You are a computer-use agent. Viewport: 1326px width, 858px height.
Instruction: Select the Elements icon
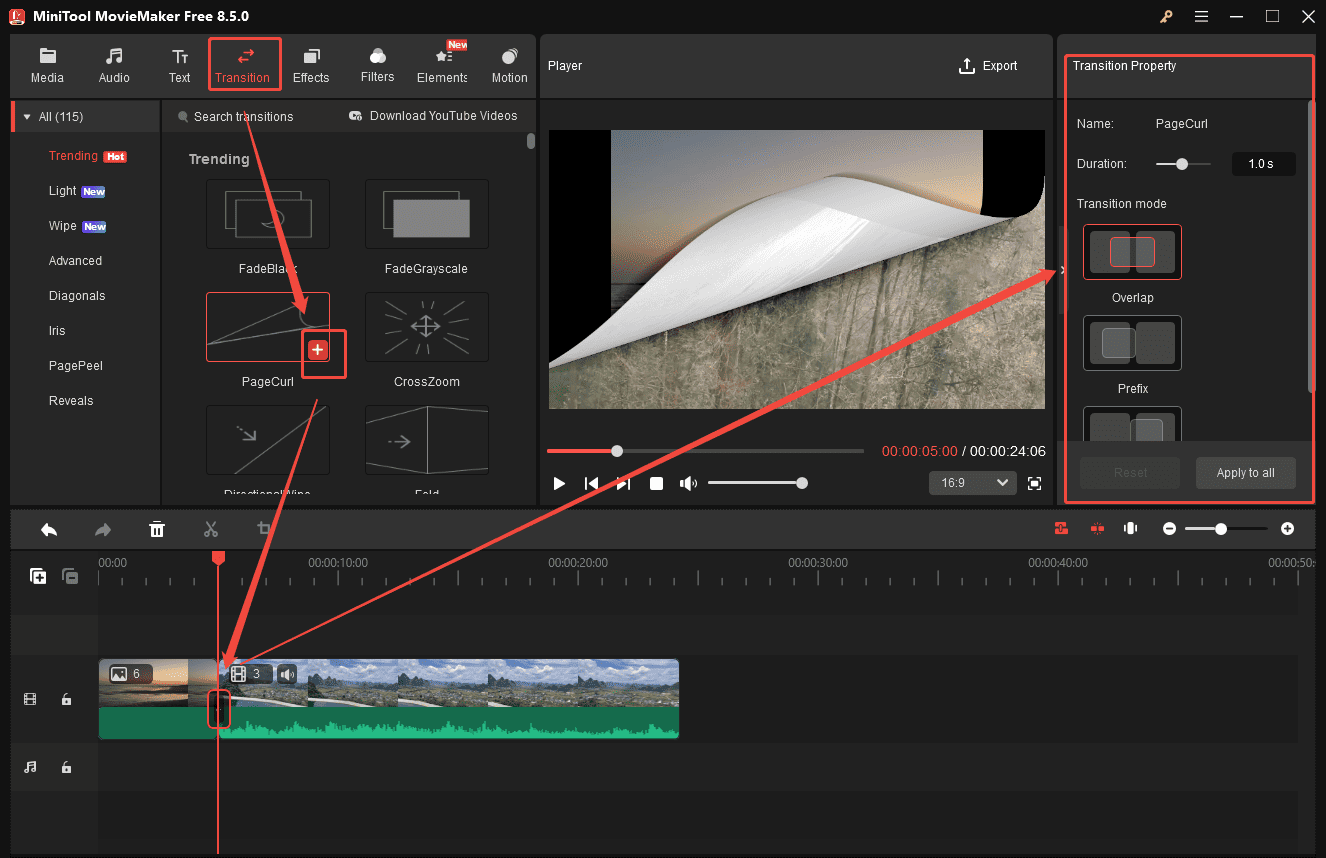pos(441,64)
